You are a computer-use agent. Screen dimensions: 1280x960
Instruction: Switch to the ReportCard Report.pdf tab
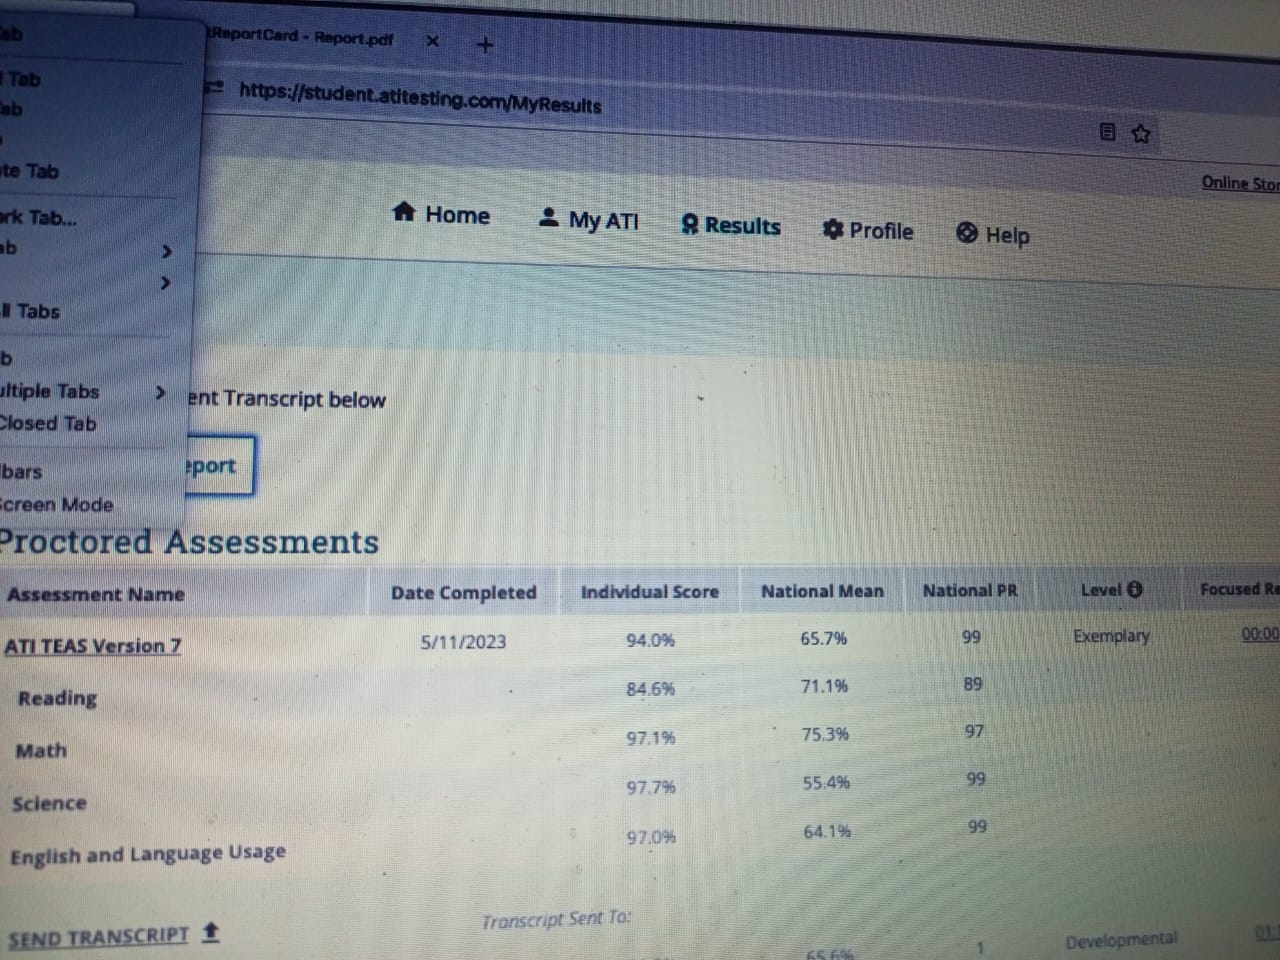coord(302,38)
